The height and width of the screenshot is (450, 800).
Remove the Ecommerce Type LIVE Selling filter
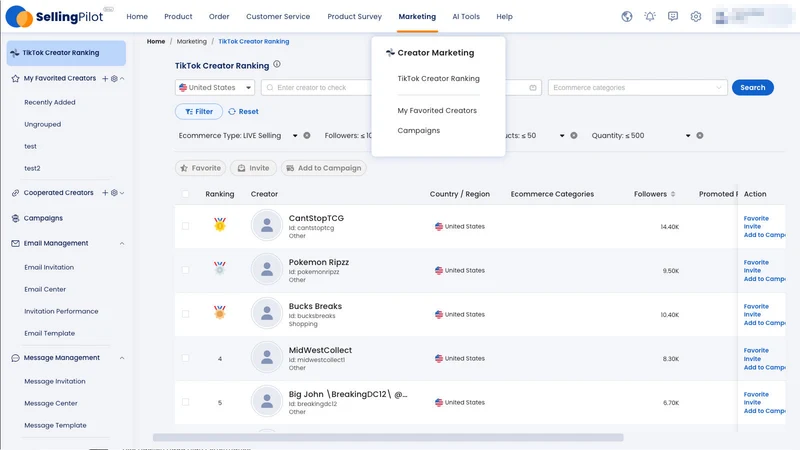307,136
